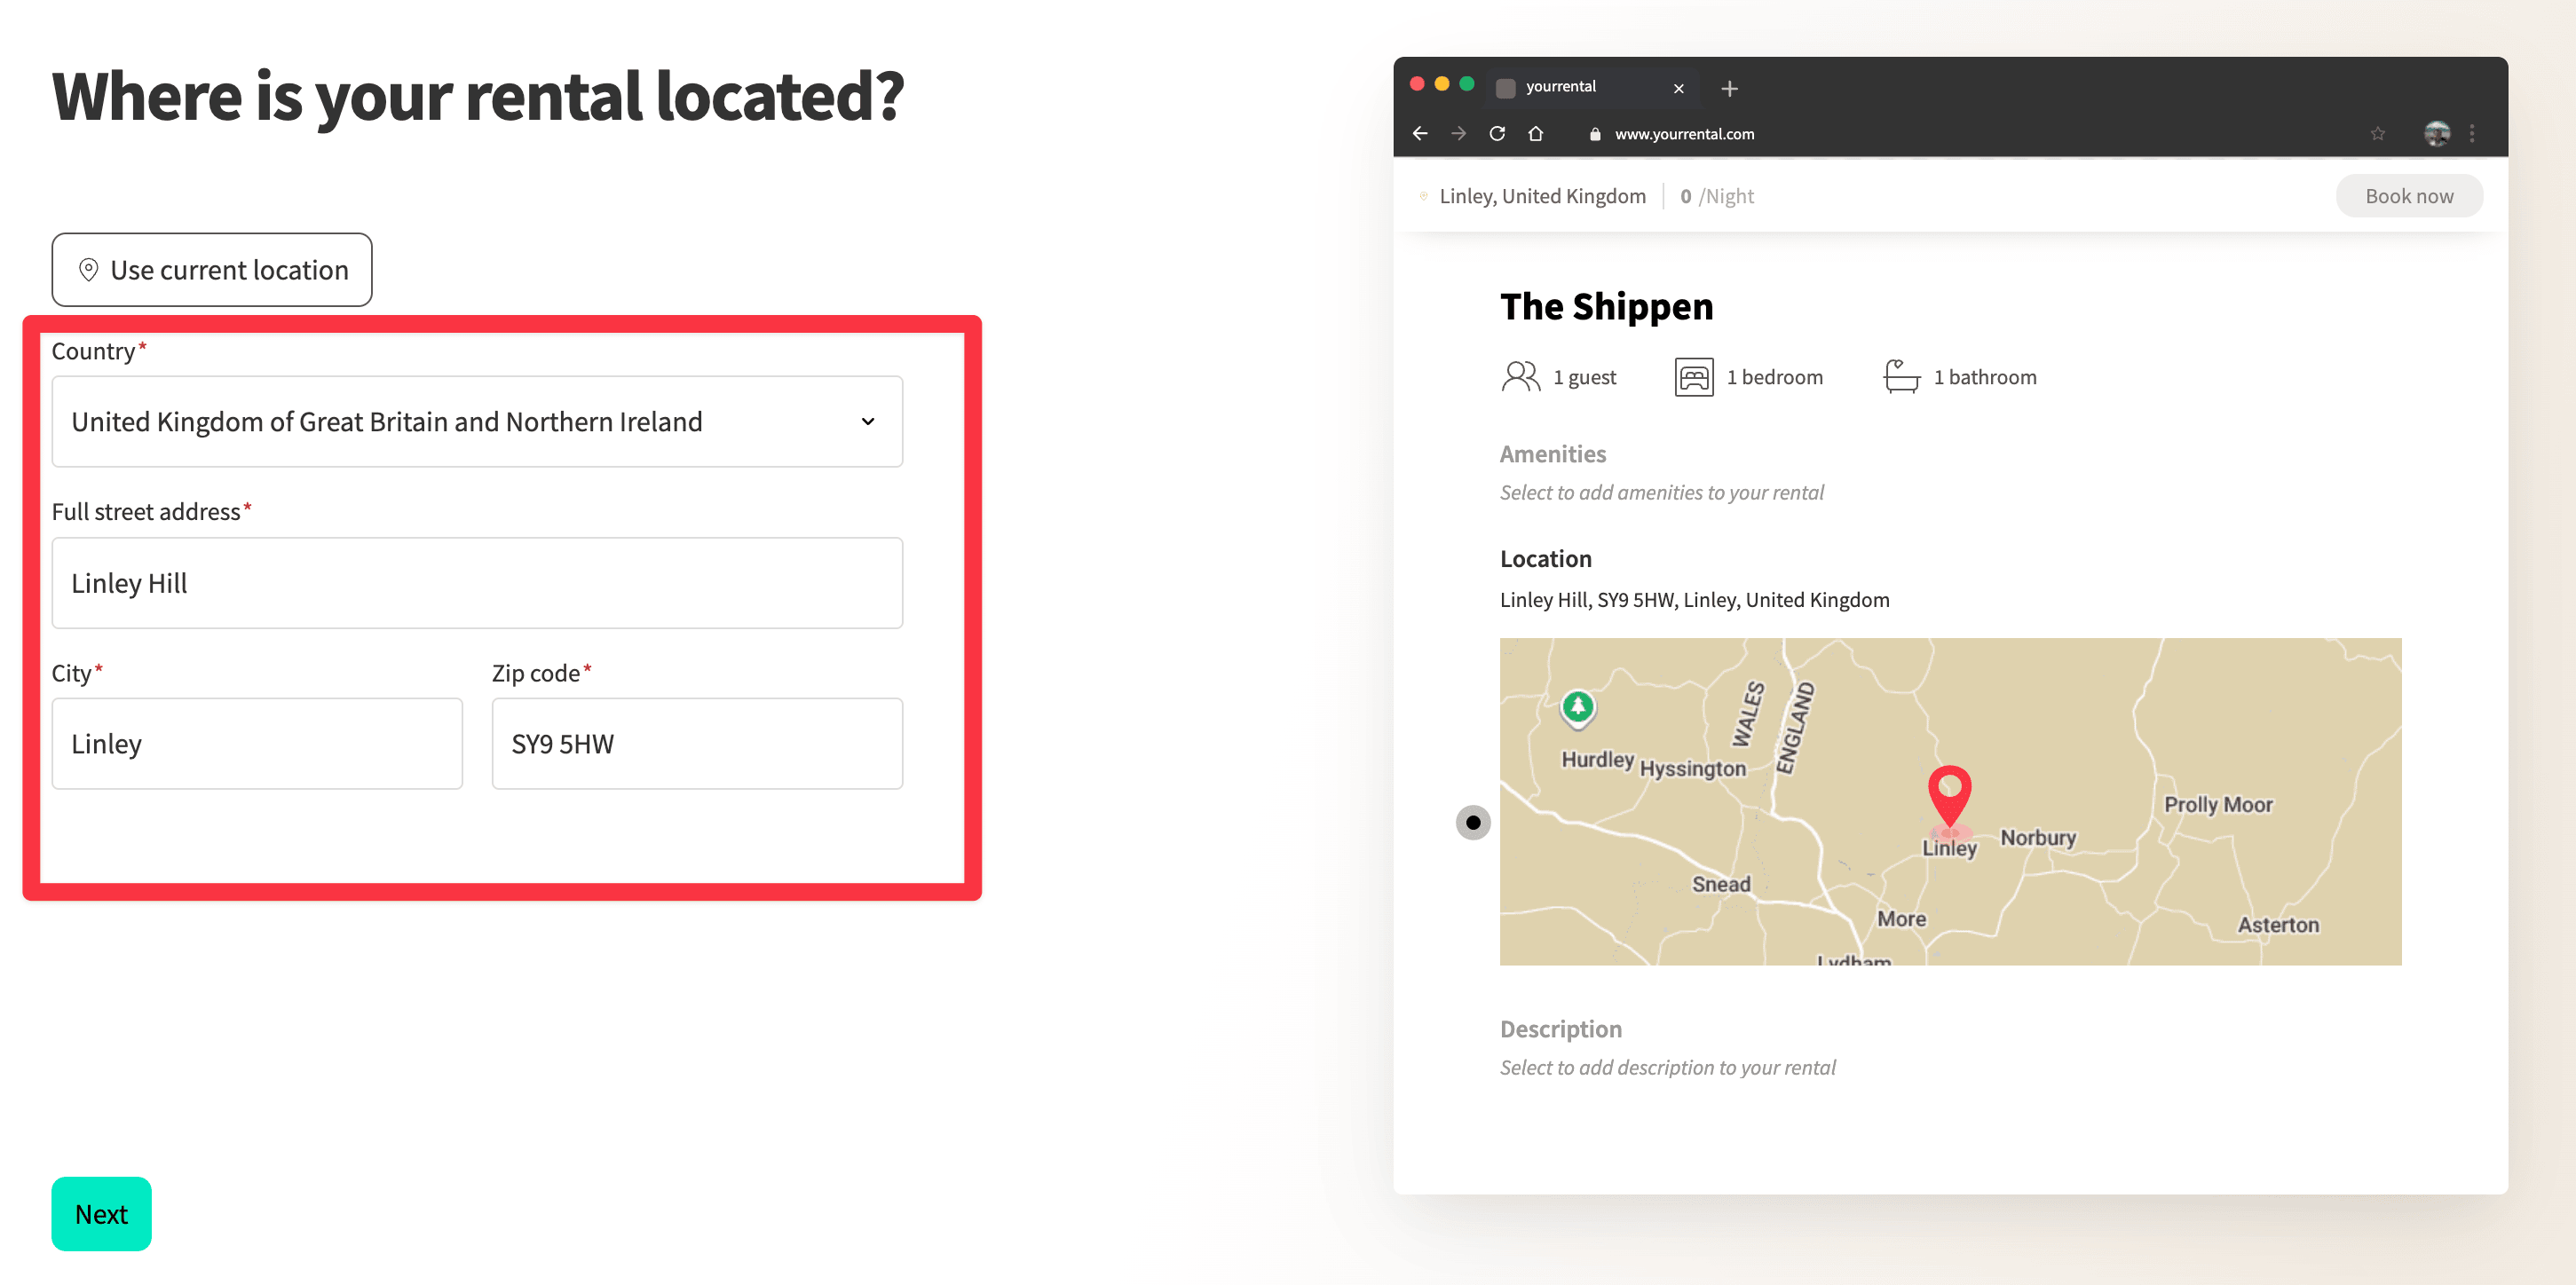Select the bedroom icon under The Shippen
Viewport: 2576px width, 1285px height.
(x=1693, y=376)
